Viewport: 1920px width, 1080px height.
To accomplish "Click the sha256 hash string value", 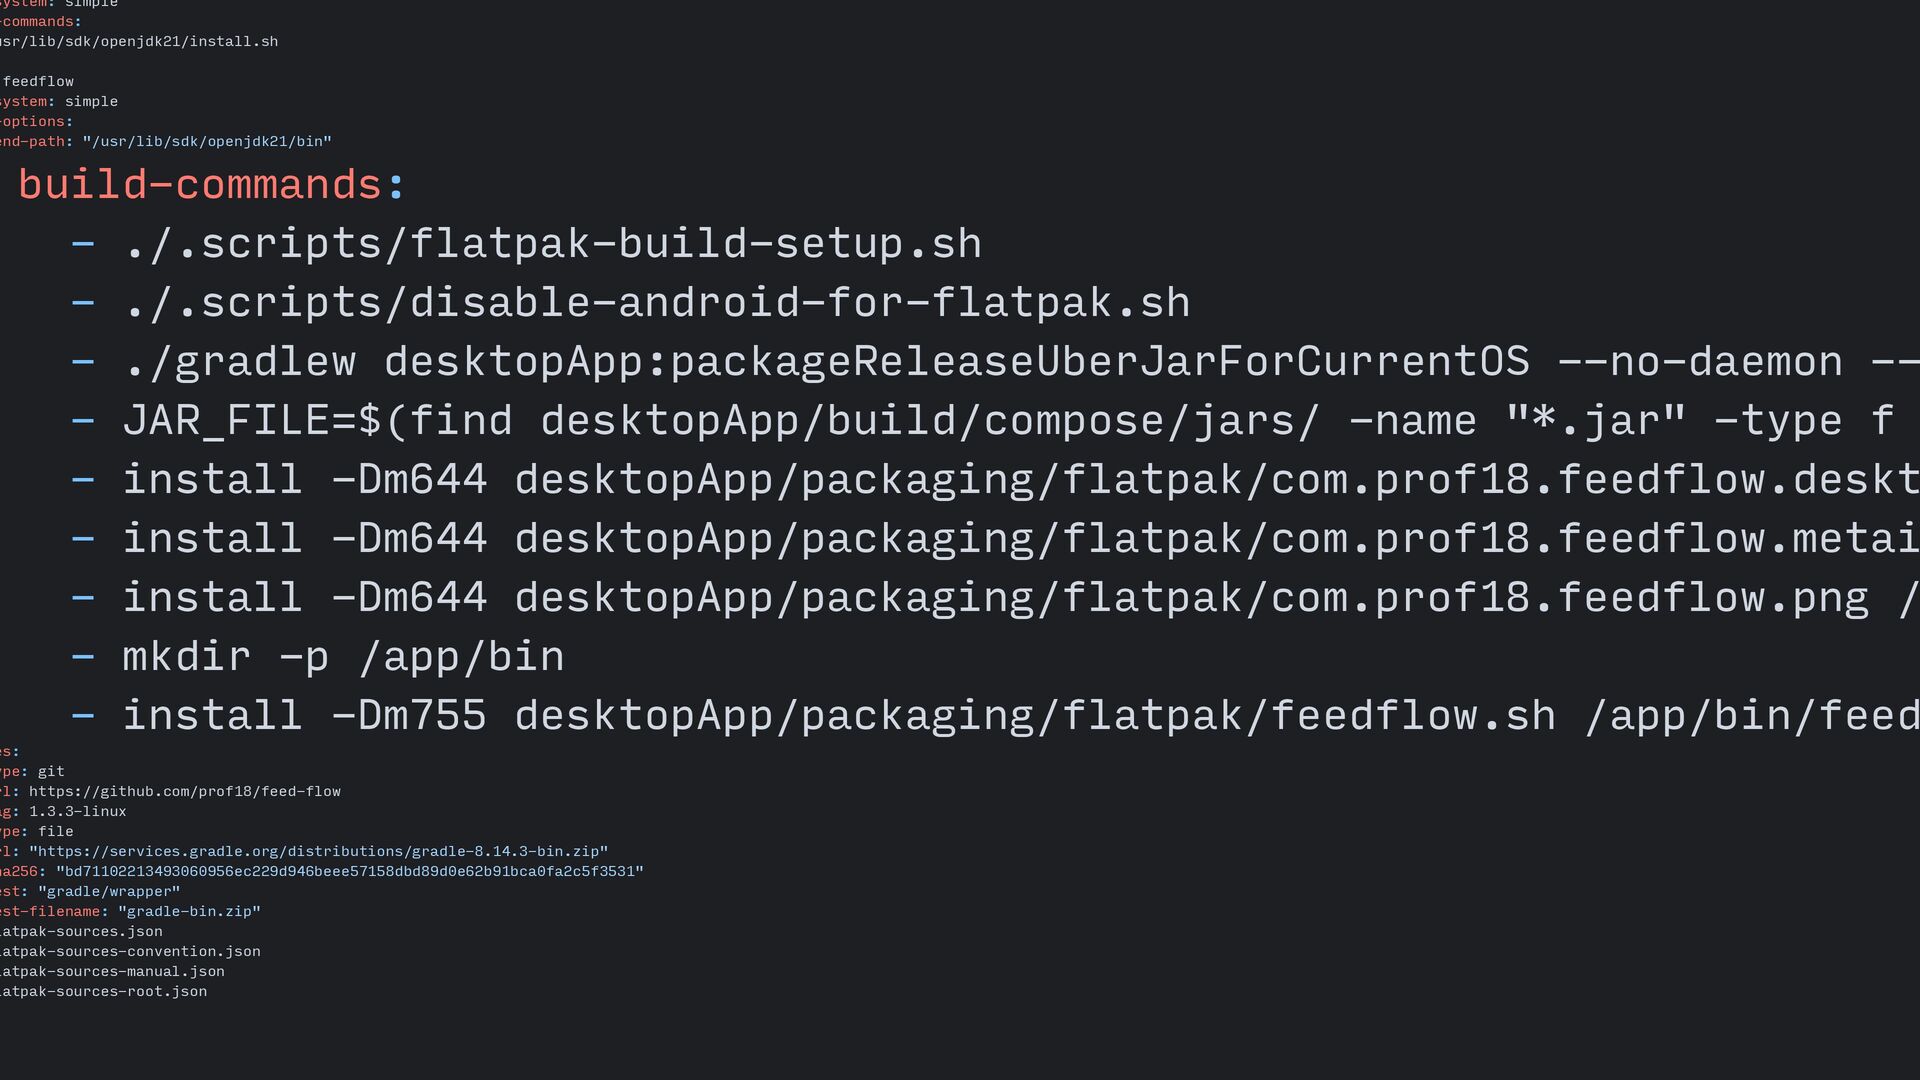I will [x=350, y=872].
